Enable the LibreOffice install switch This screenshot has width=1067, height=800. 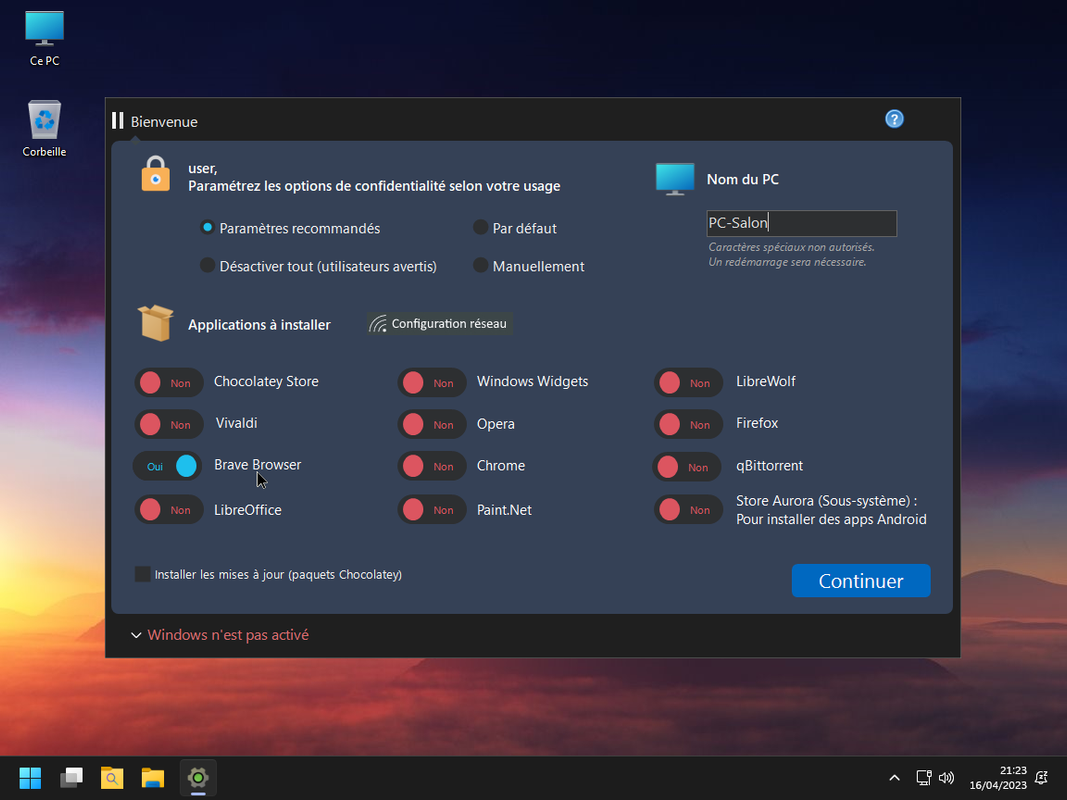[x=169, y=510]
